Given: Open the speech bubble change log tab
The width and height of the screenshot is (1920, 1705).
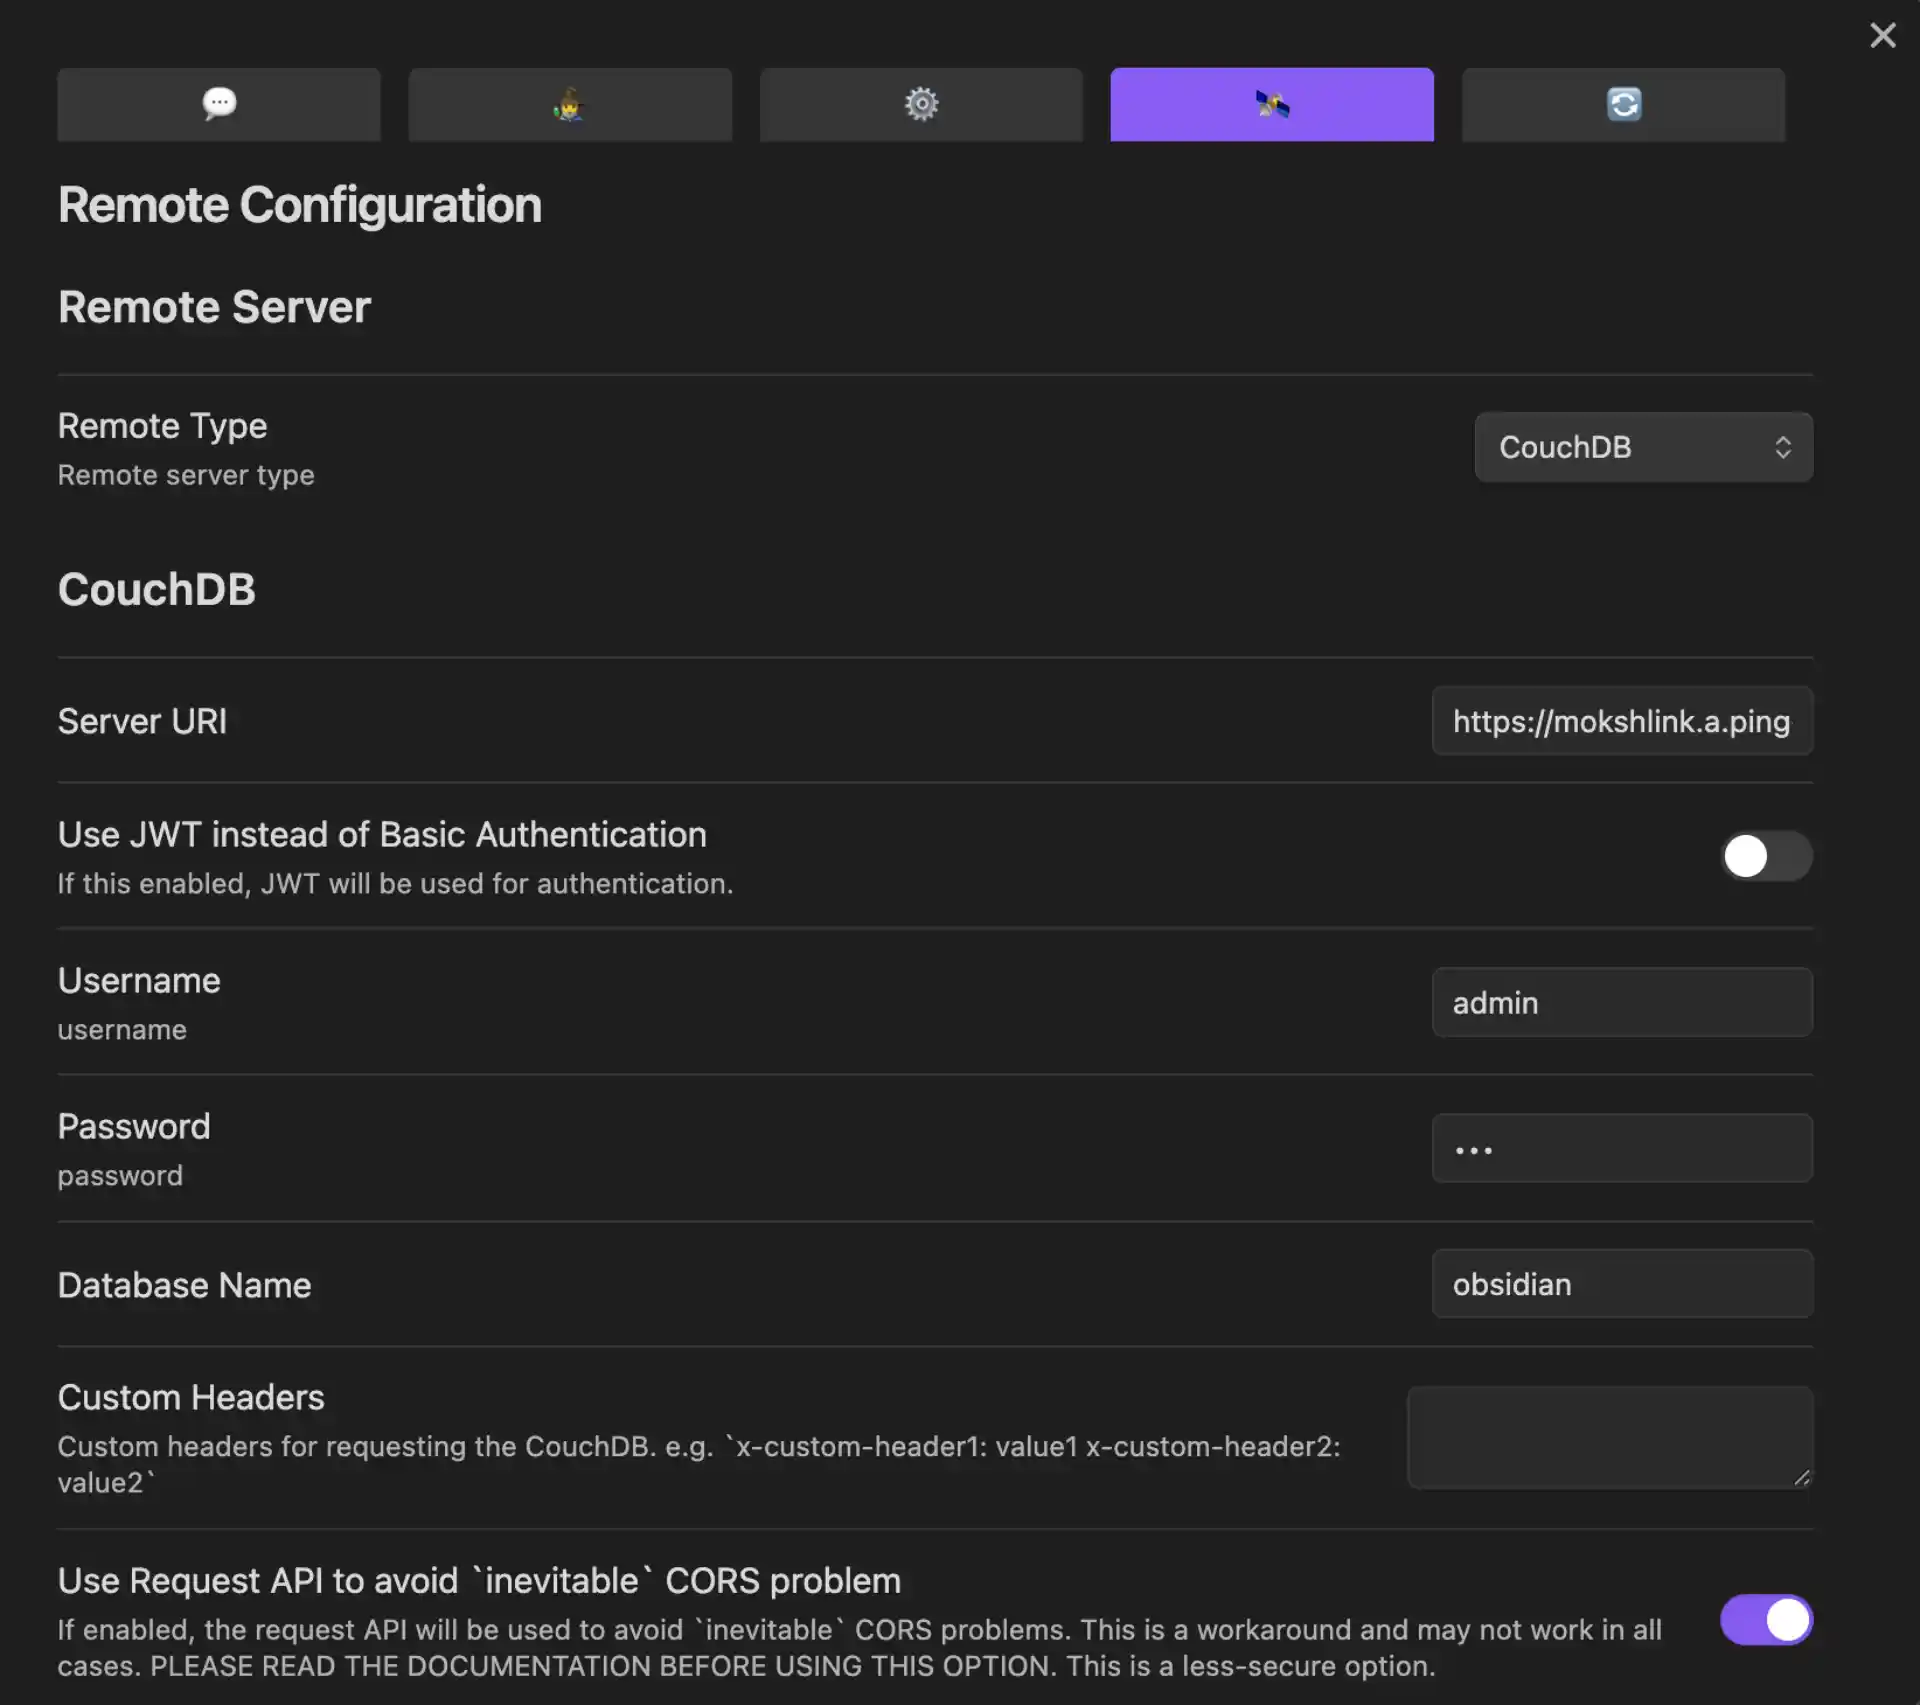Looking at the screenshot, I should [219, 104].
